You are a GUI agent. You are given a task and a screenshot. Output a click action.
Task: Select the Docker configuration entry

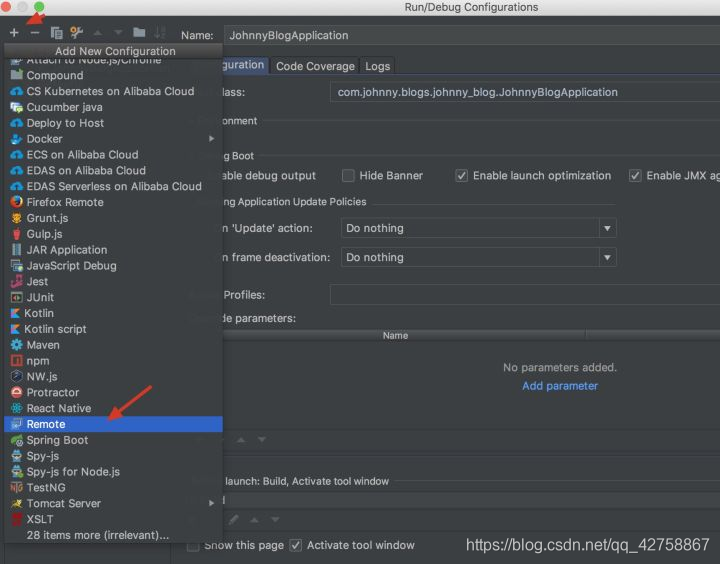coord(113,139)
